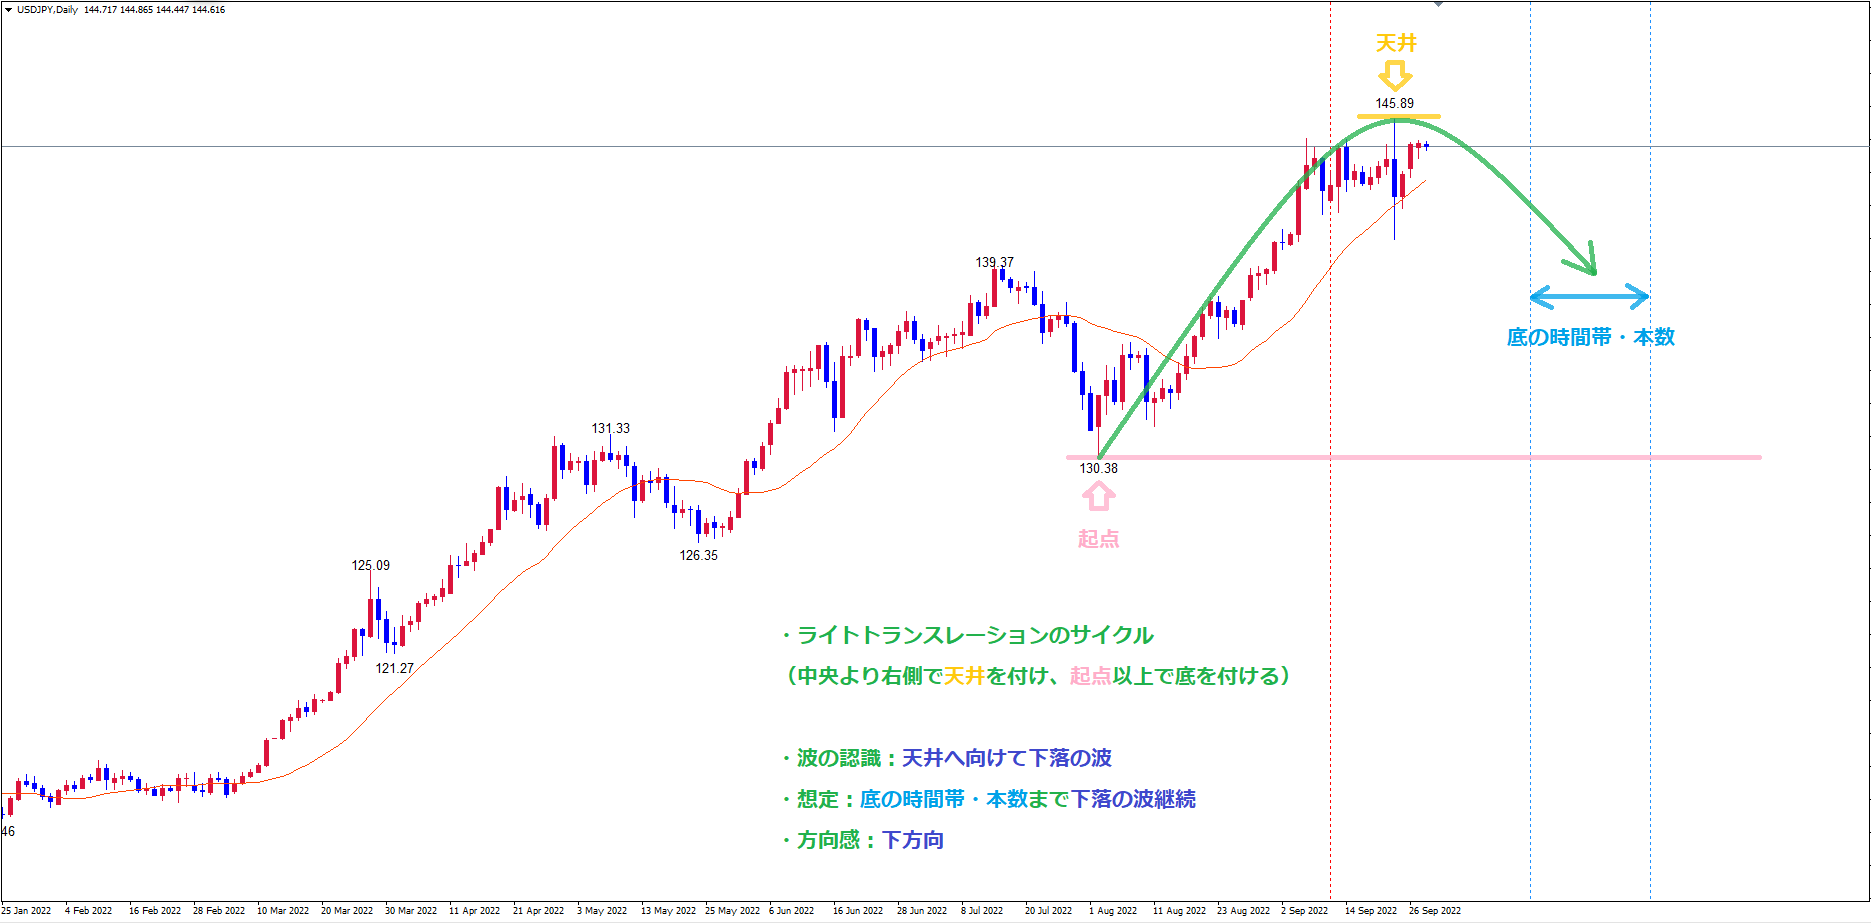Click the 130.38 low price label
Screen dimensions: 1871x923
[x=1098, y=468]
